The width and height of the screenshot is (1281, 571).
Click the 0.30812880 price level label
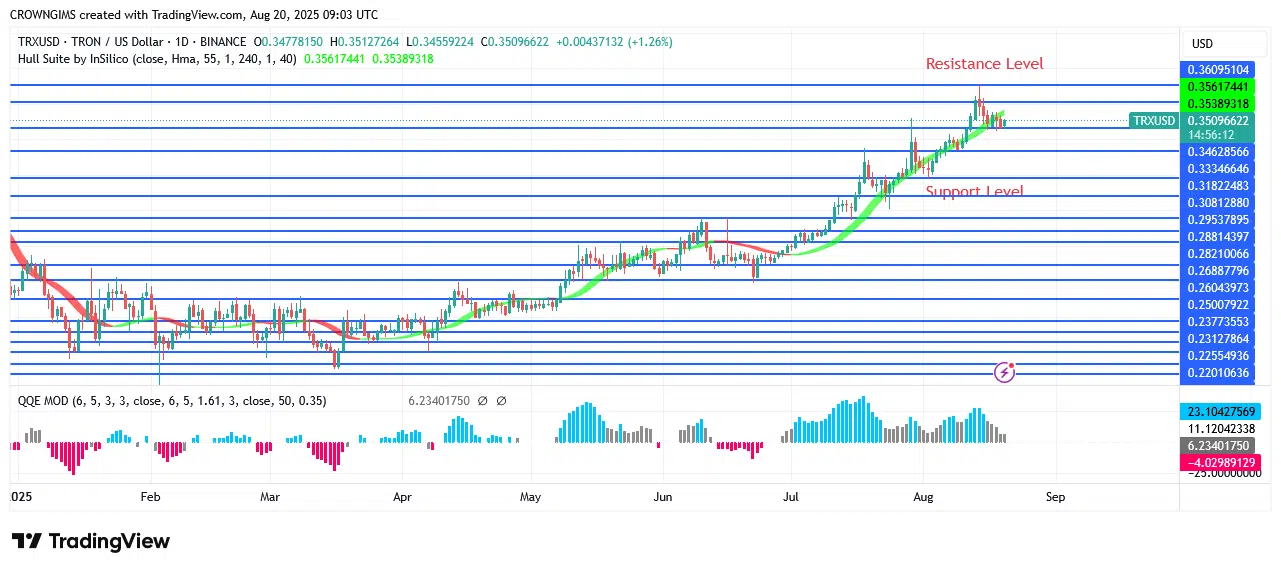(x=1218, y=203)
